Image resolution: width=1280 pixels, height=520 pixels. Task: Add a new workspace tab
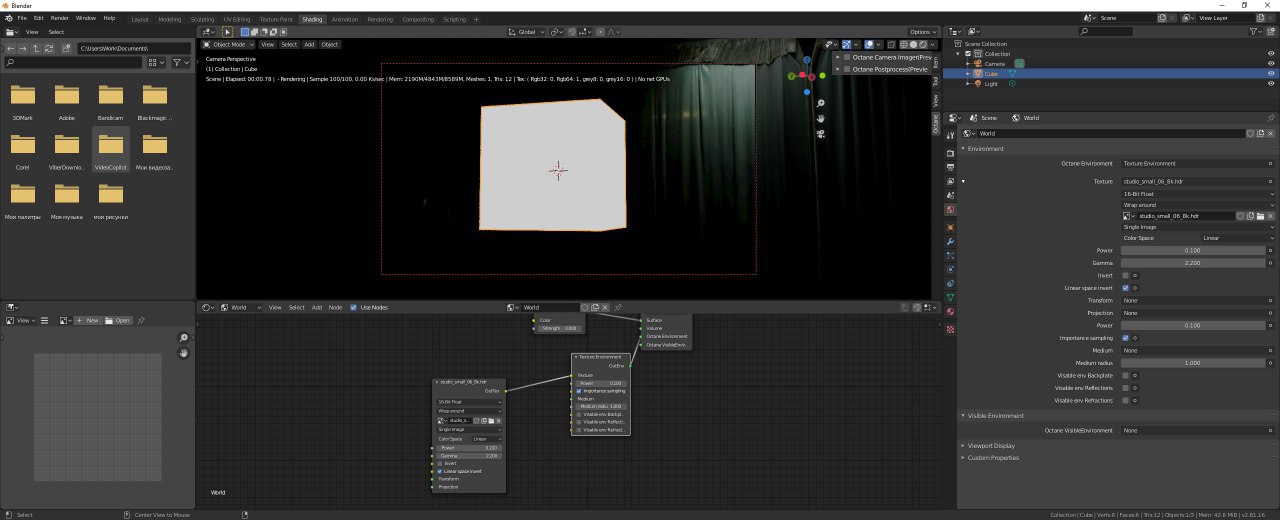tap(476, 19)
